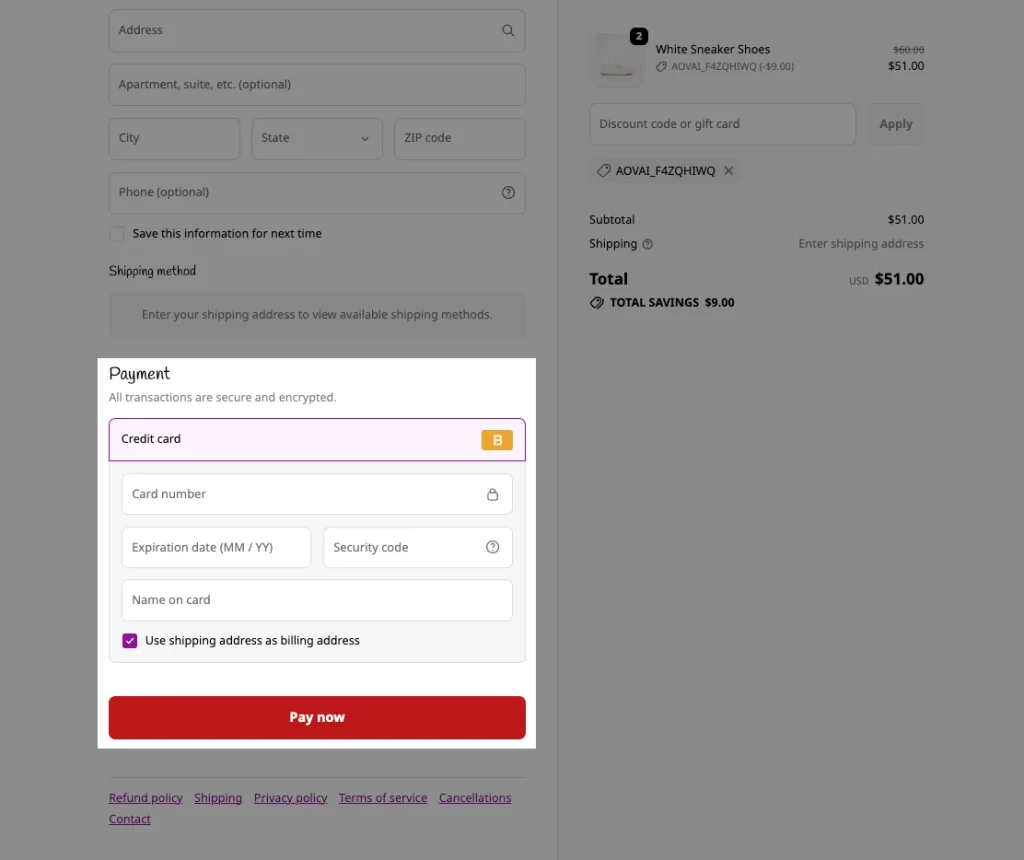
Task: Click the discount tag icon beside AOVAI_F4ZQHIWQ chip
Action: click(603, 170)
